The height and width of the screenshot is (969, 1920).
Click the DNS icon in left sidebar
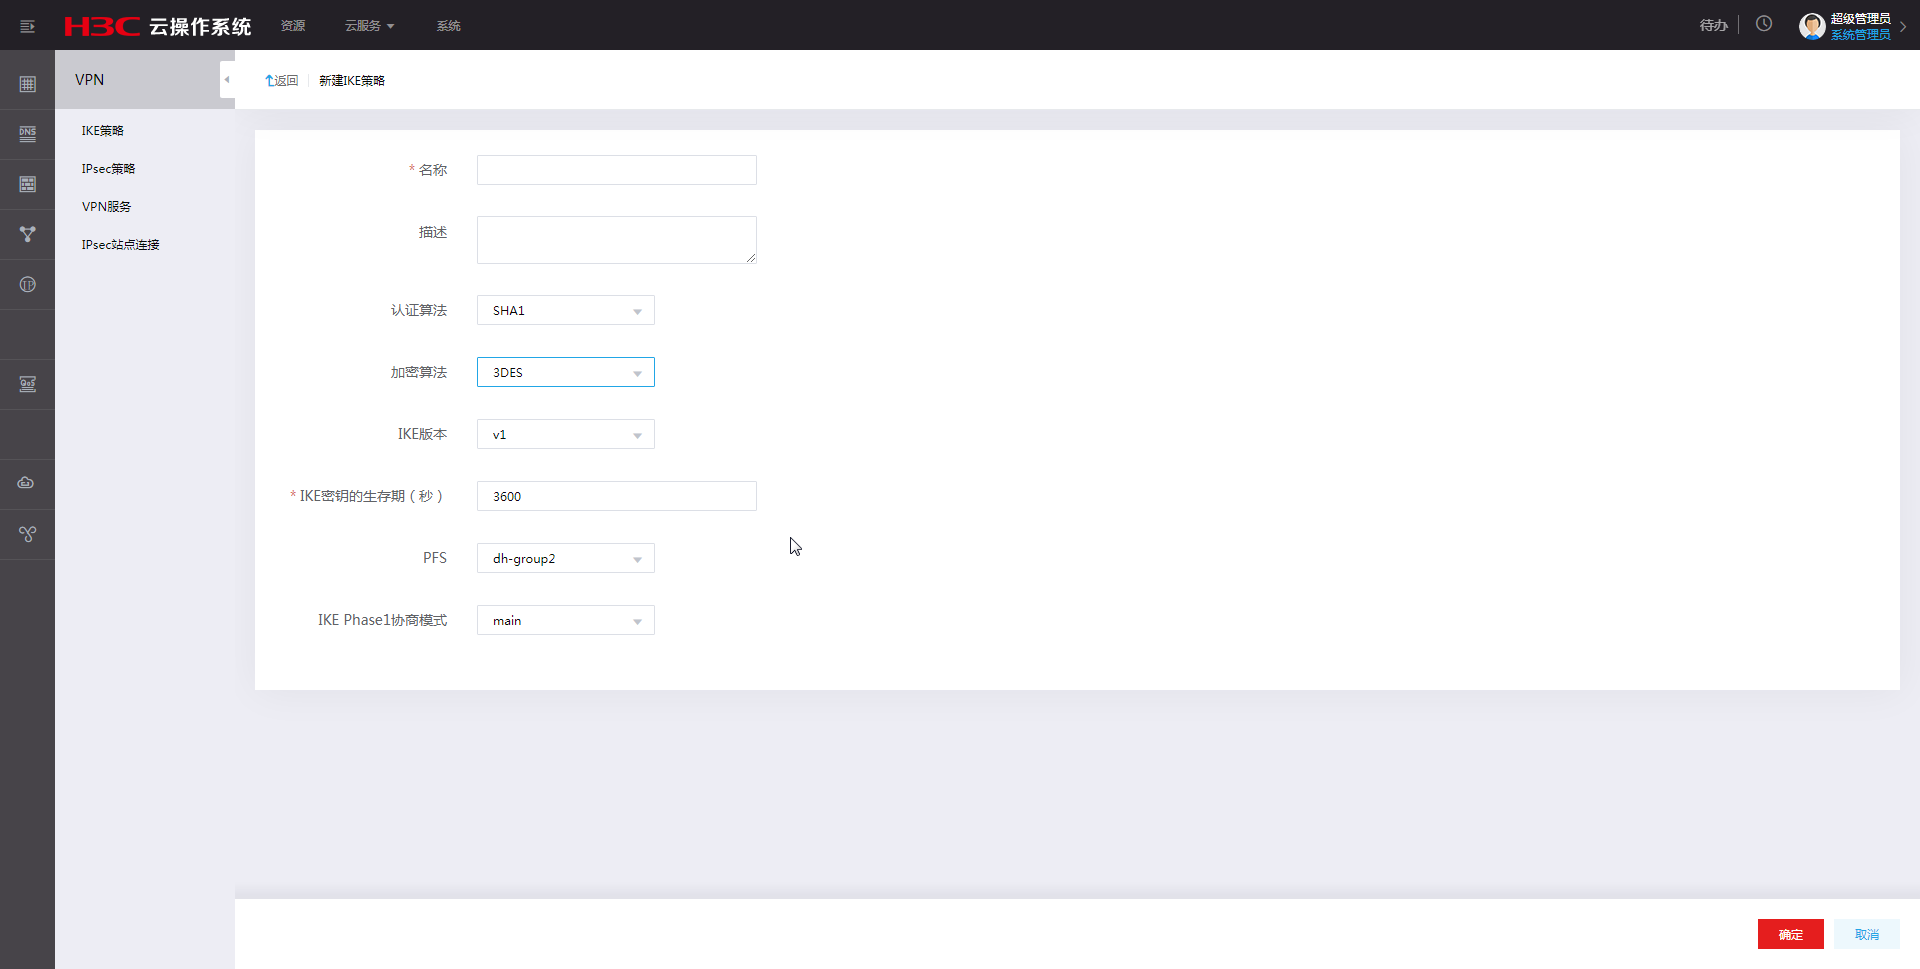[27, 134]
